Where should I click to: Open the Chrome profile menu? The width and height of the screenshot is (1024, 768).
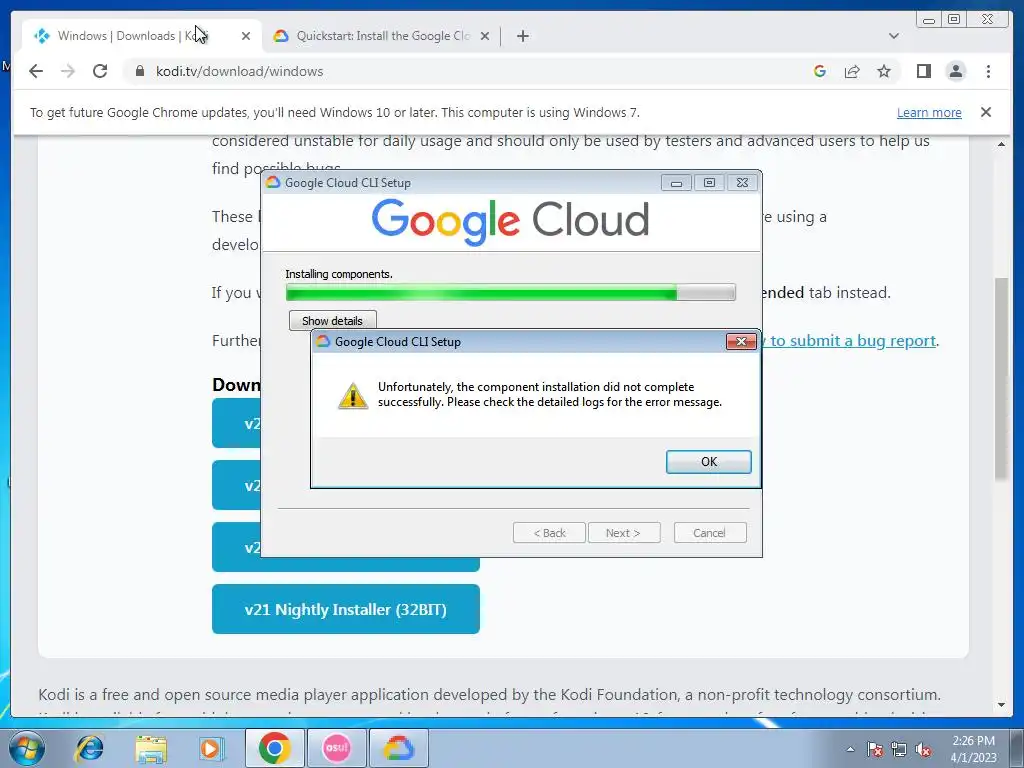point(955,71)
